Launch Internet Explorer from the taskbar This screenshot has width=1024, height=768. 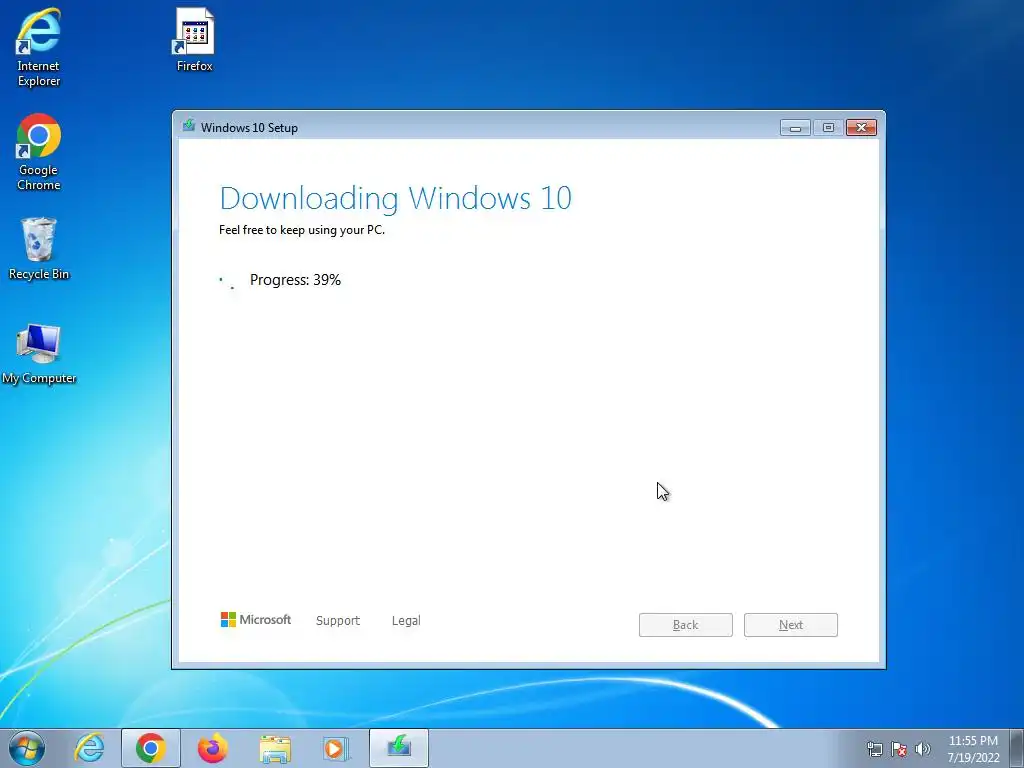[89, 748]
